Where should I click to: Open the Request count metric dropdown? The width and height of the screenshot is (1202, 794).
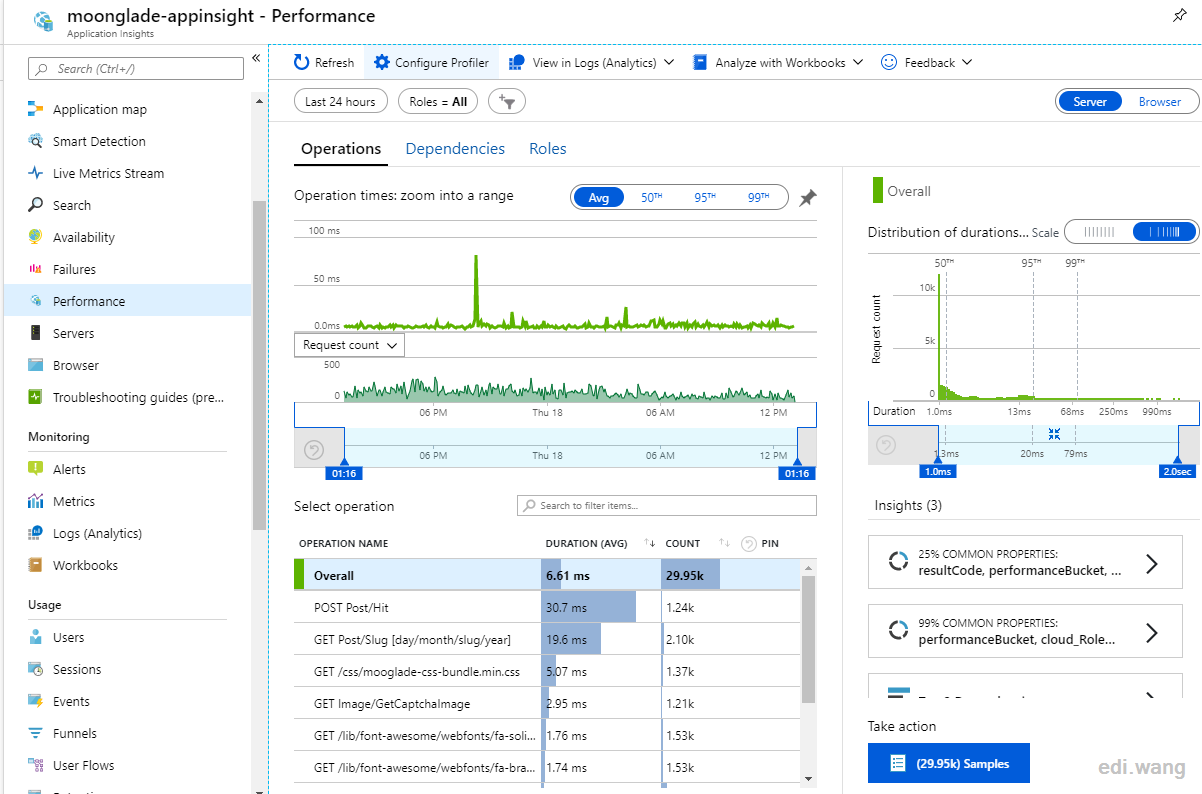(x=349, y=345)
